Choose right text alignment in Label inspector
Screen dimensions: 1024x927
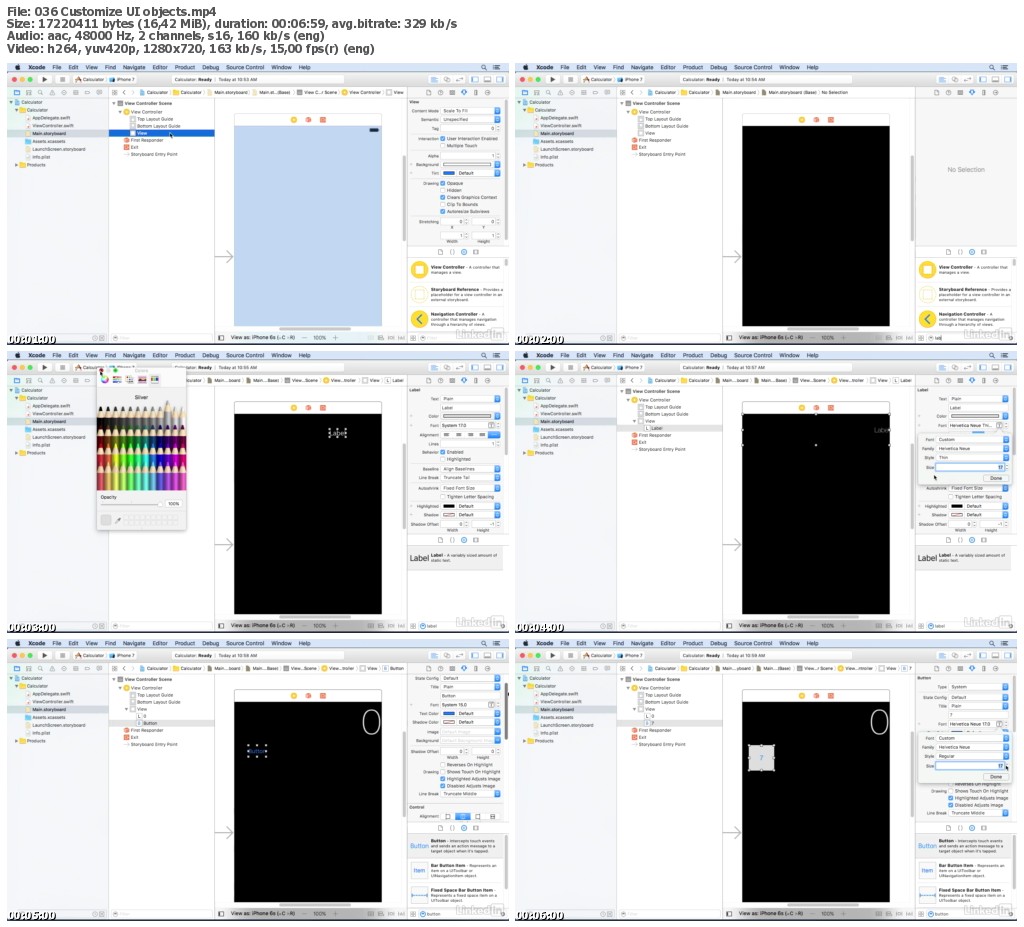click(x=470, y=434)
